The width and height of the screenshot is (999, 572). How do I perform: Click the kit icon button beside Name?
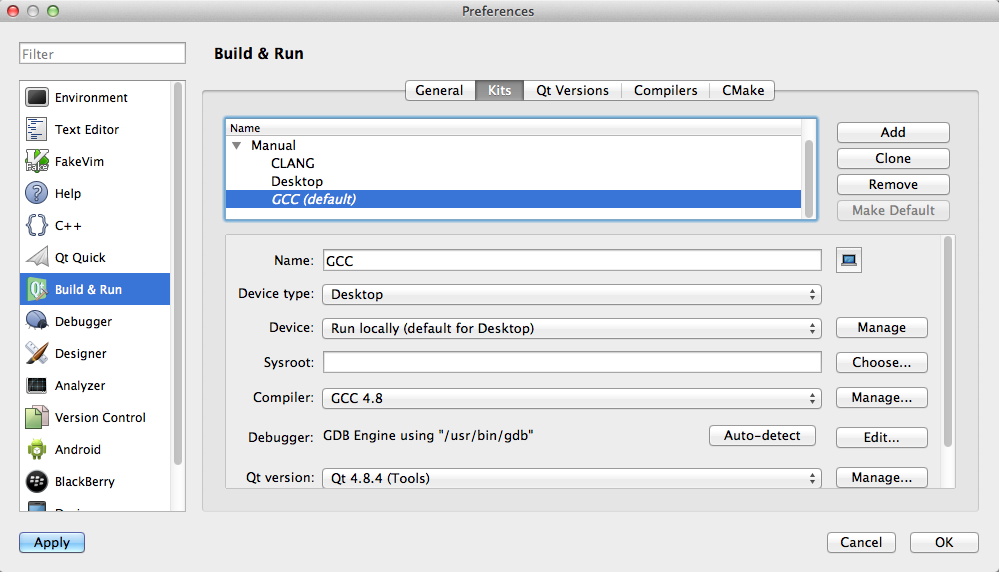pyautogui.click(x=849, y=261)
